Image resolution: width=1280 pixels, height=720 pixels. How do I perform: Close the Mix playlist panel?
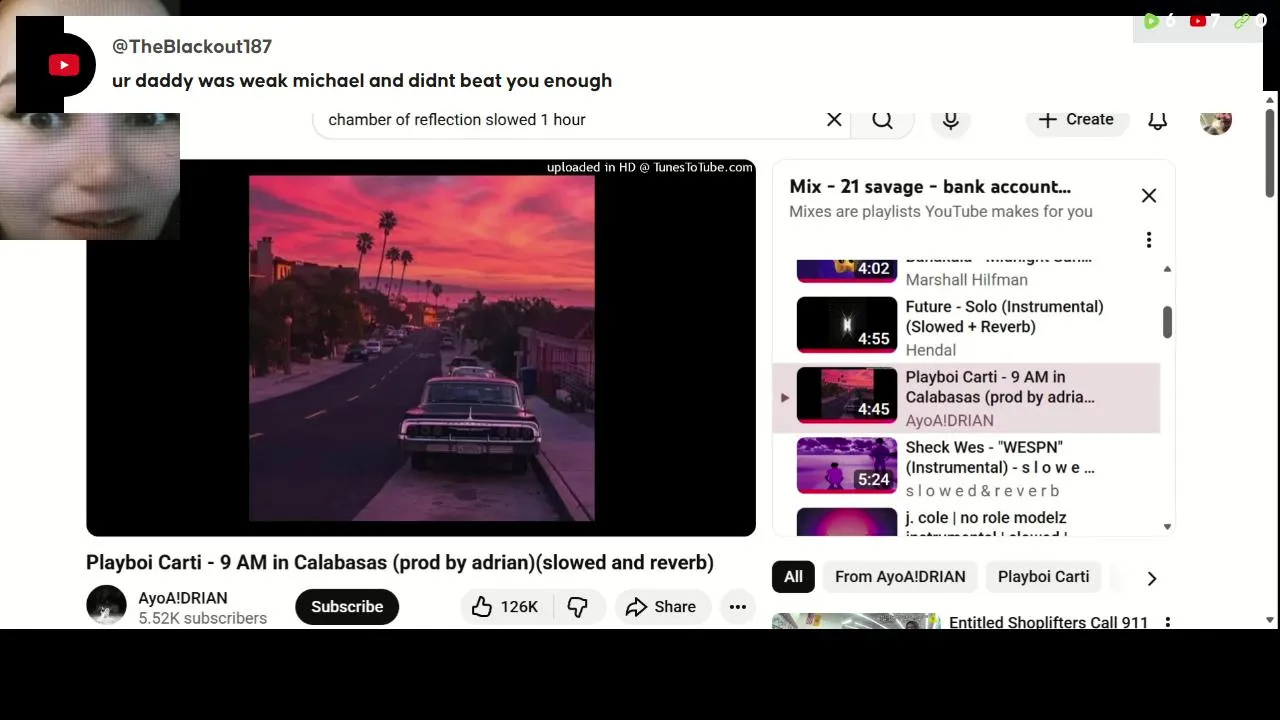[x=1149, y=196]
